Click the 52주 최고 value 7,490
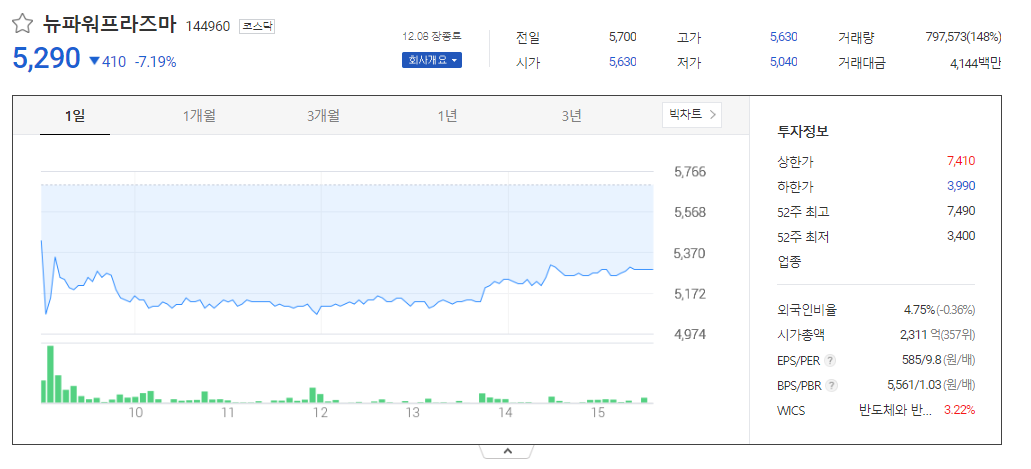Screen dimensions: 1031x469 (961, 211)
